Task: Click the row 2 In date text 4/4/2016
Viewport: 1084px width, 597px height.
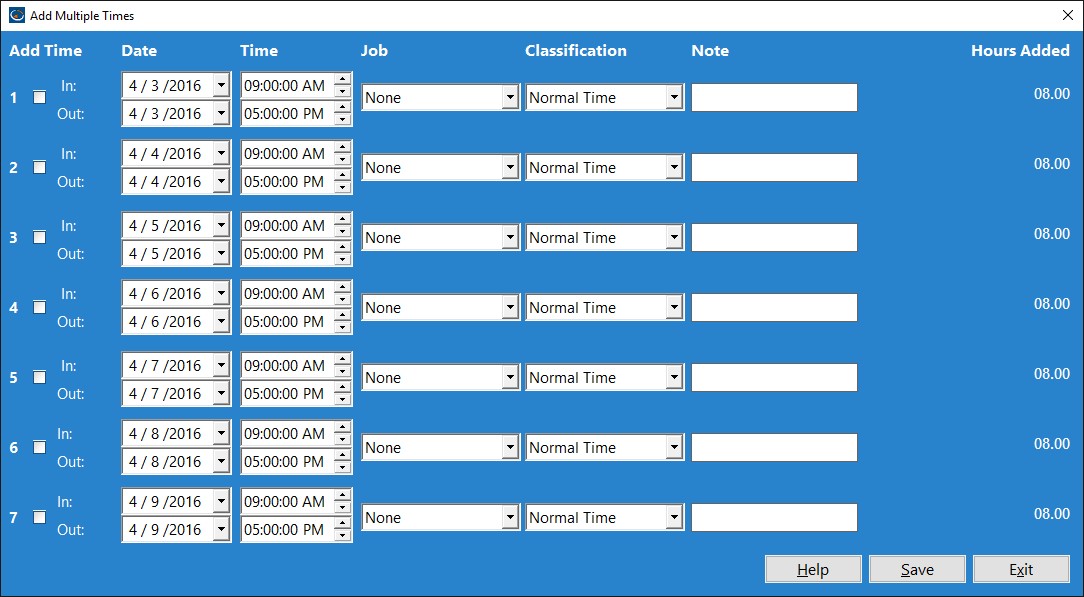Action: point(165,153)
